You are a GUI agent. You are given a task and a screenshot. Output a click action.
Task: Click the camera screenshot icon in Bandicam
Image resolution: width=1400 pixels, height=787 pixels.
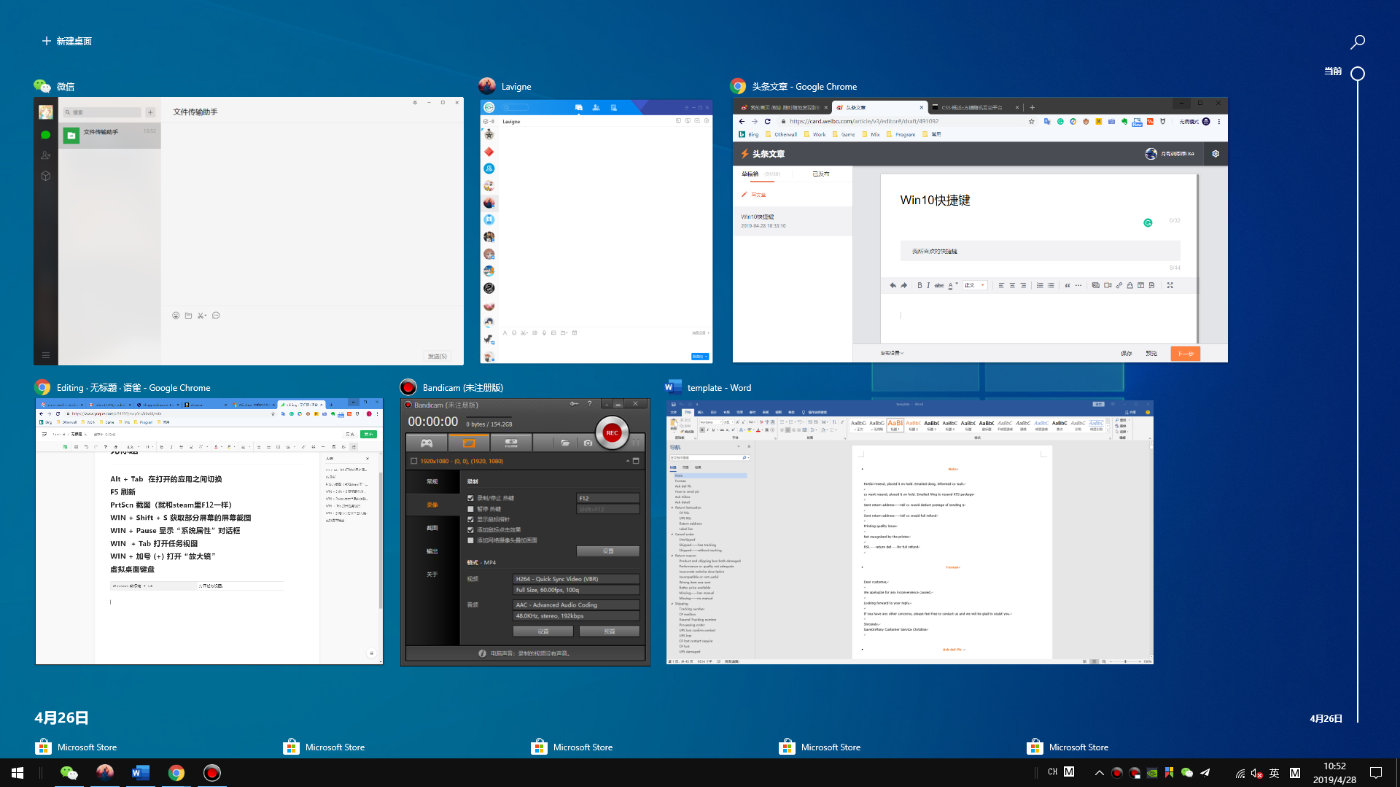coord(588,443)
